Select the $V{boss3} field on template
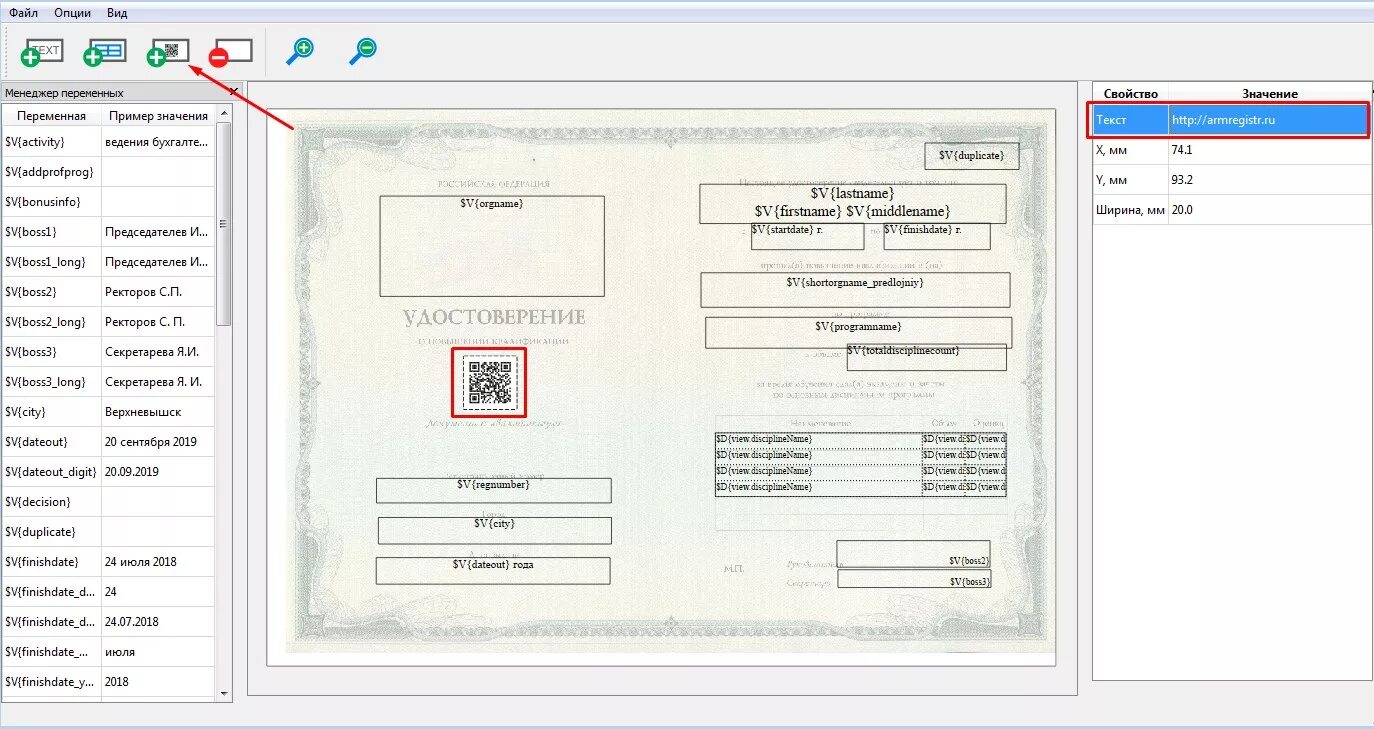 (x=915, y=578)
